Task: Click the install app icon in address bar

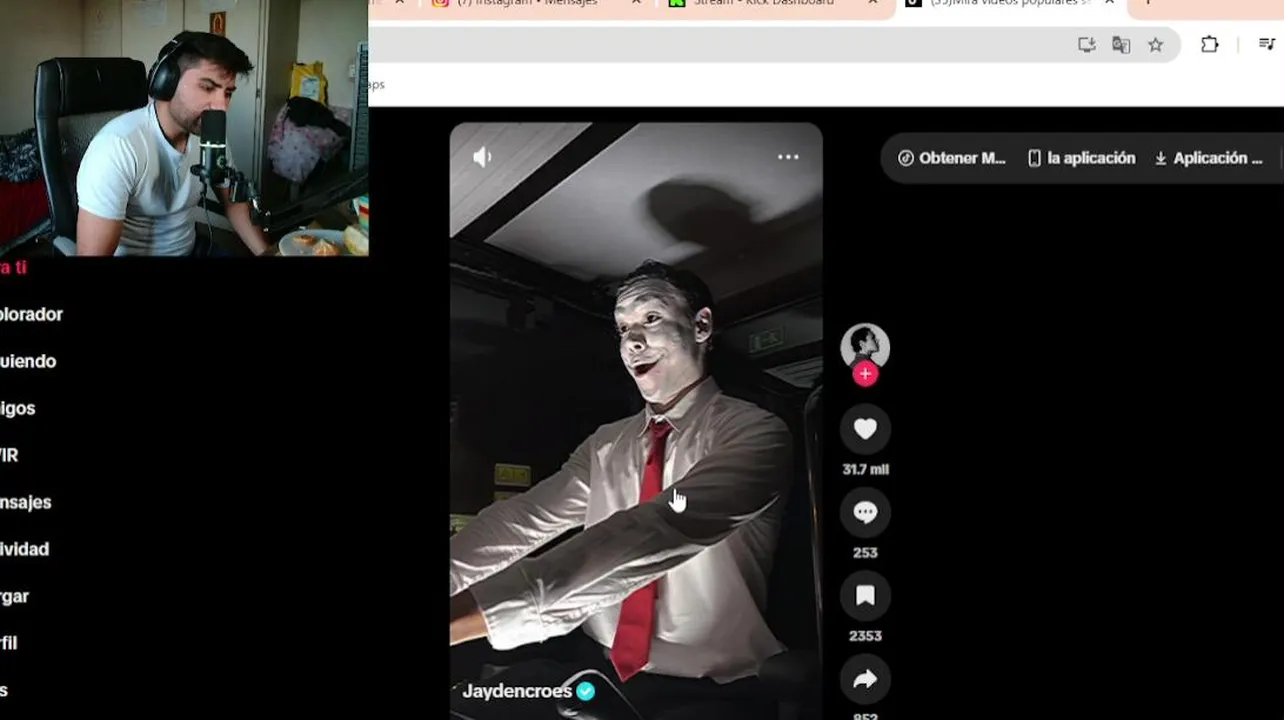Action: [1087, 44]
